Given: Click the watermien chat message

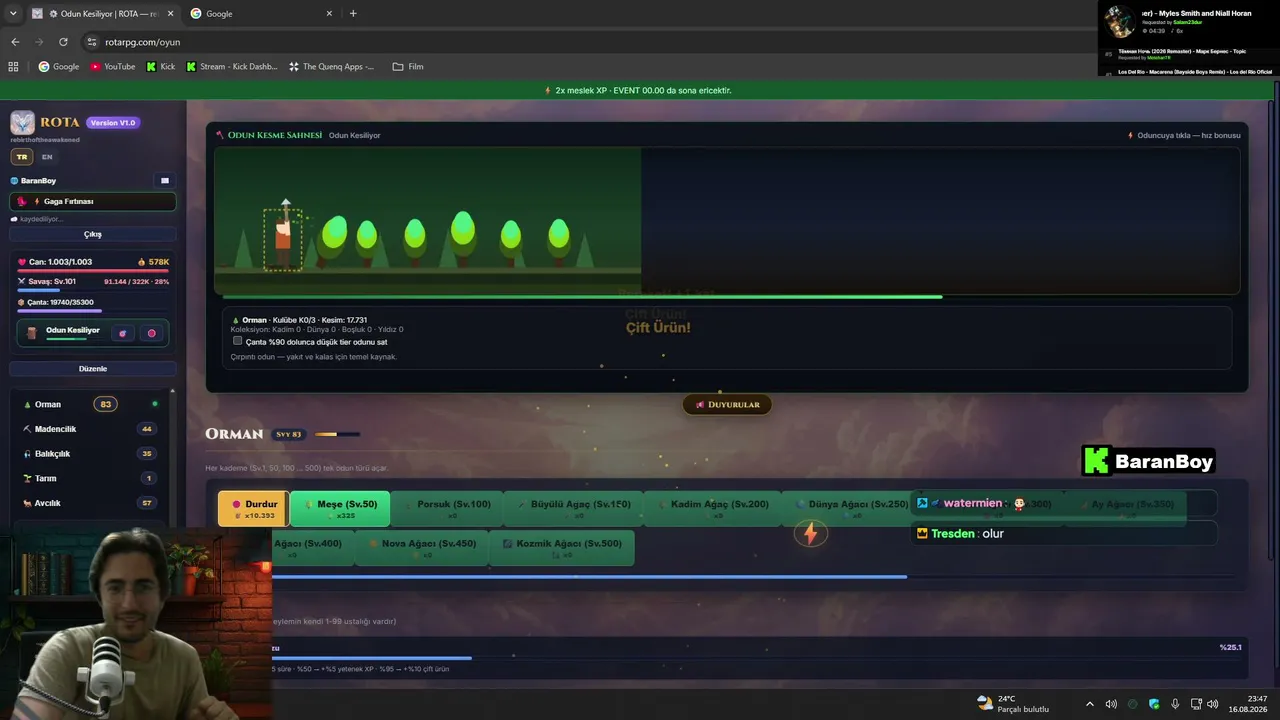Looking at the screenshot, I should click(1063, 504).
